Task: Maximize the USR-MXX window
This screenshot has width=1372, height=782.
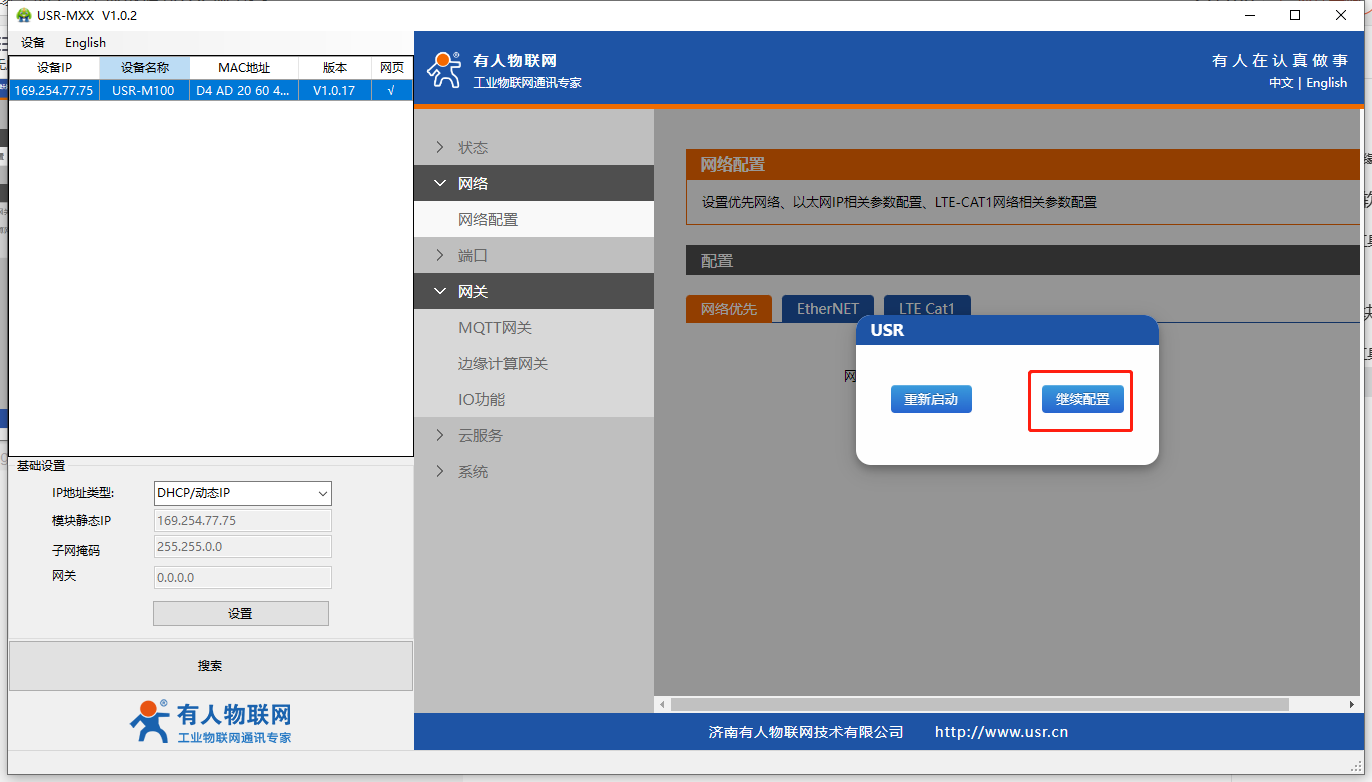Action: tap(1295, 15)
